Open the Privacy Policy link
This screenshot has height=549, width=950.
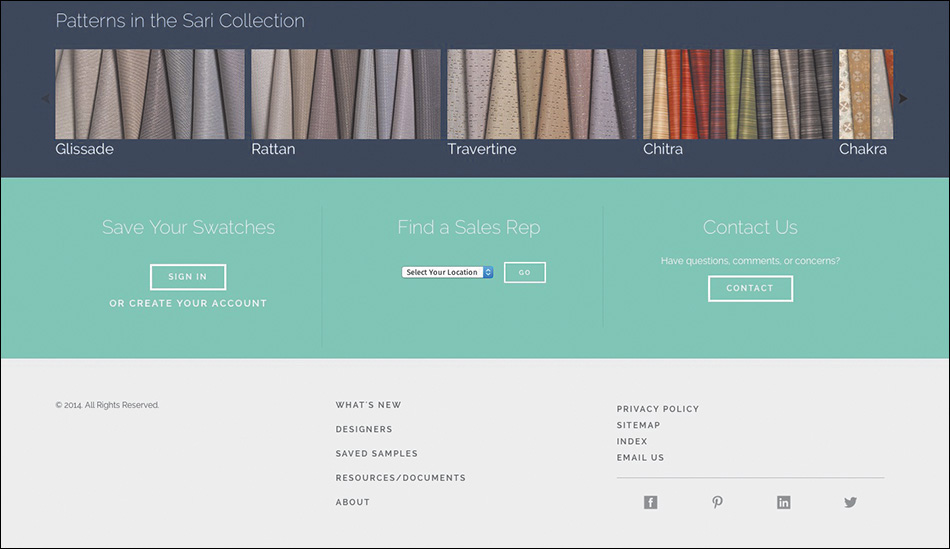[657, 409]
